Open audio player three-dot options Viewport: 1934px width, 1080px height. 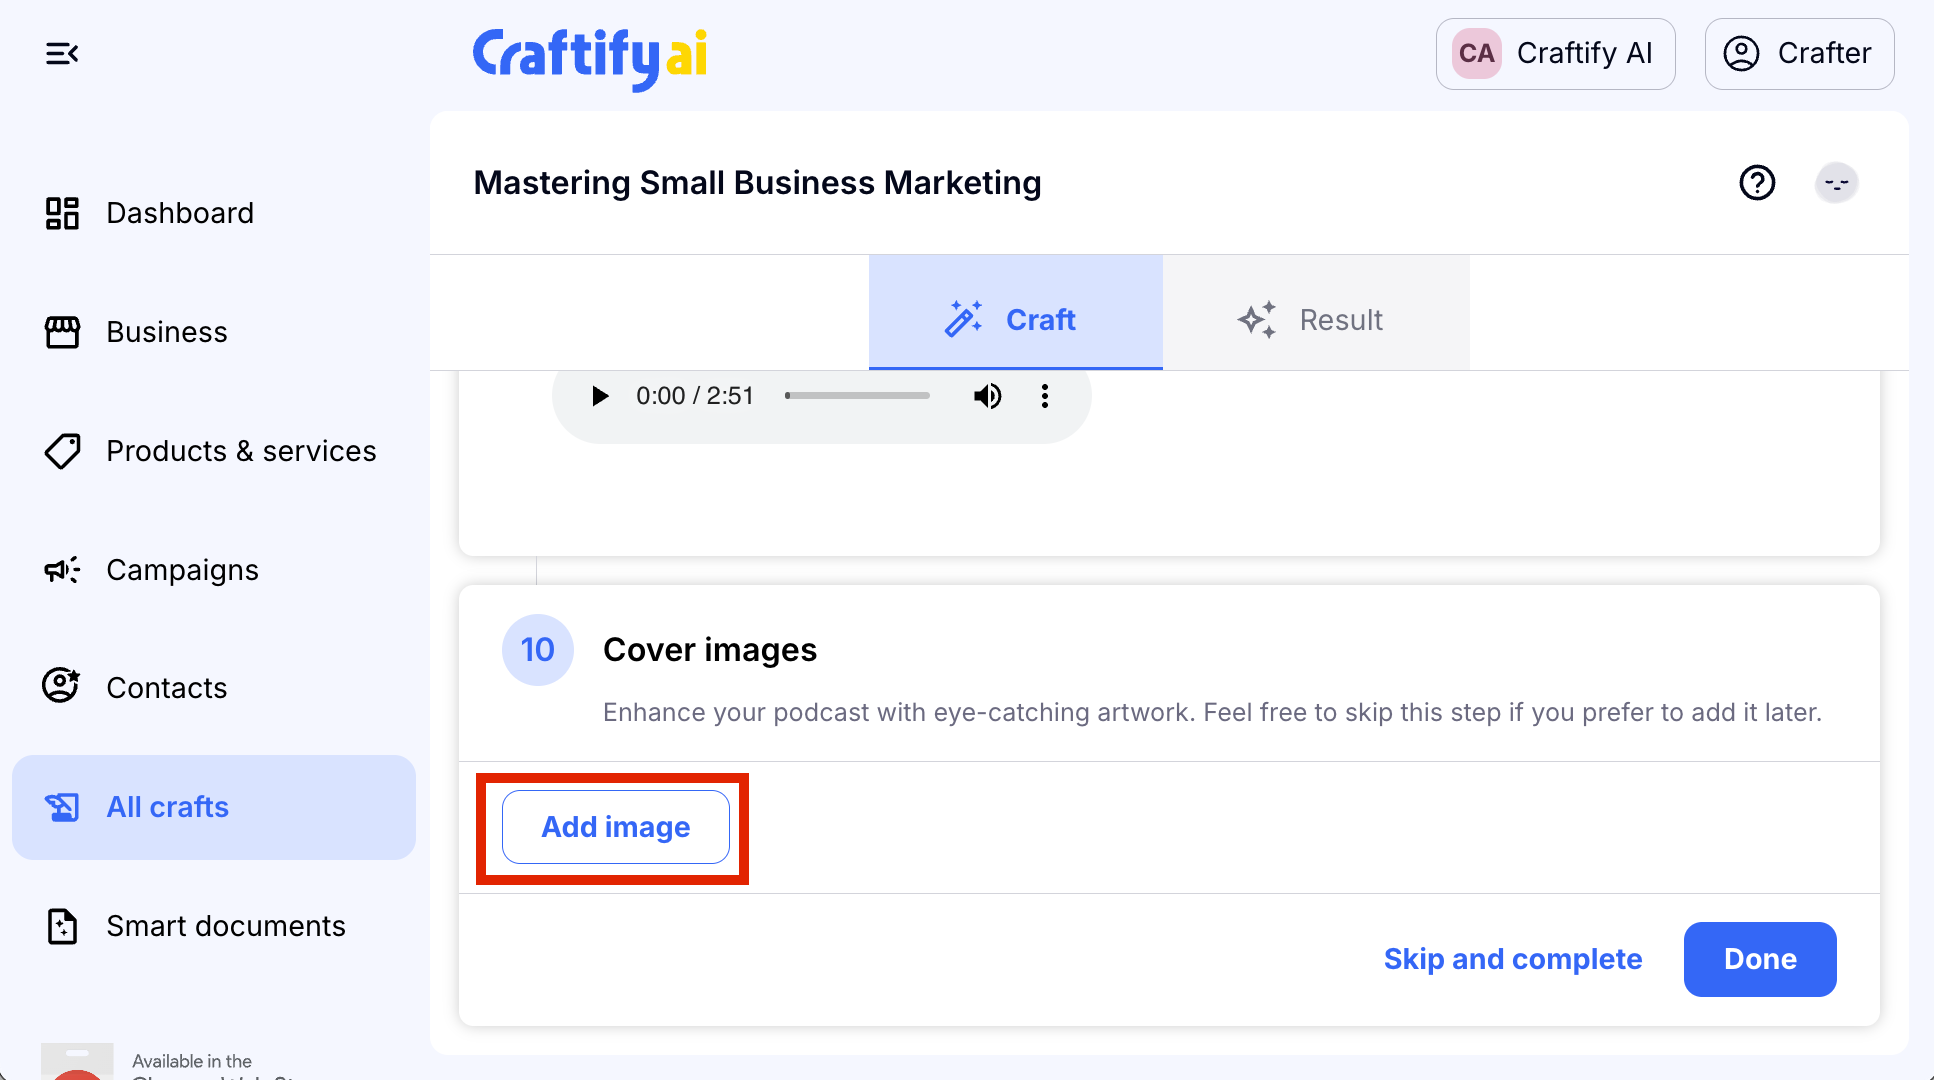click(x=1045, y=396)
